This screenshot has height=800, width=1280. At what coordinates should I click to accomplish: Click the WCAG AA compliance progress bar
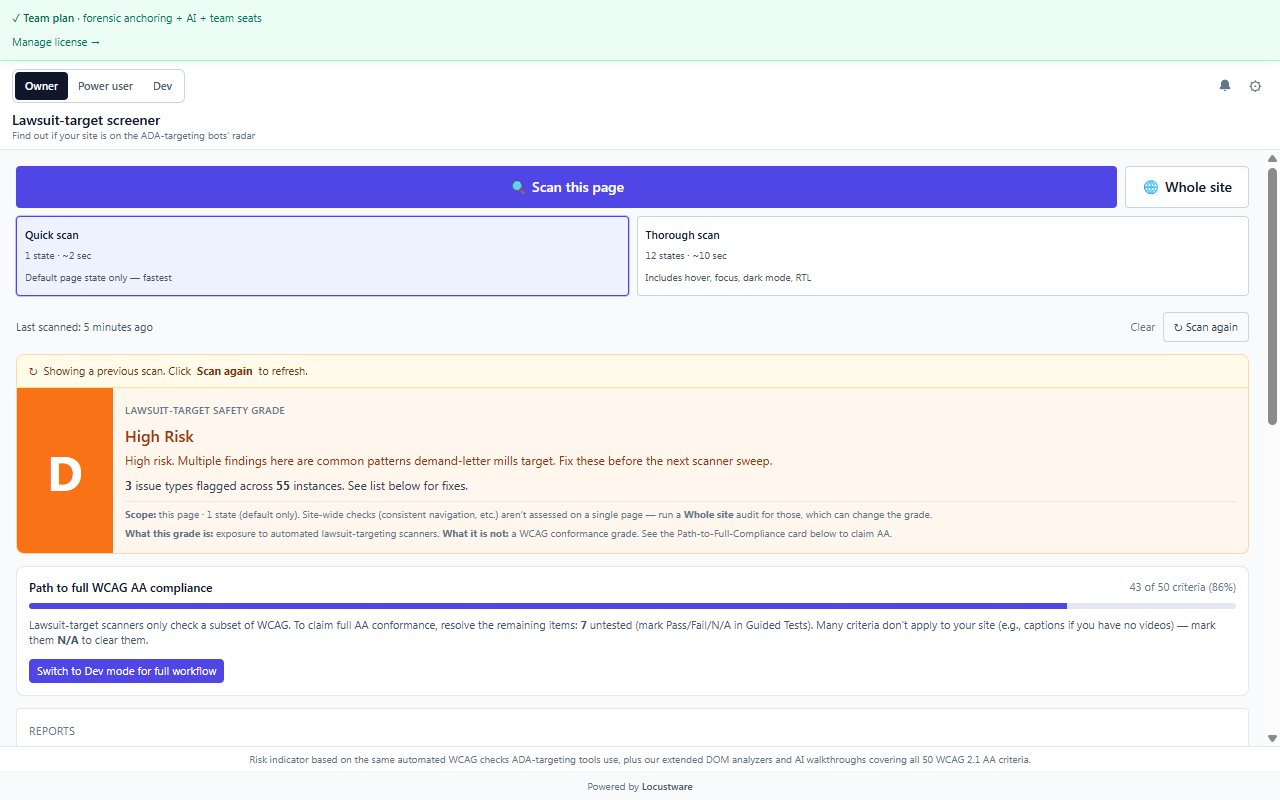pyautogui.click(x=632, y=606)
